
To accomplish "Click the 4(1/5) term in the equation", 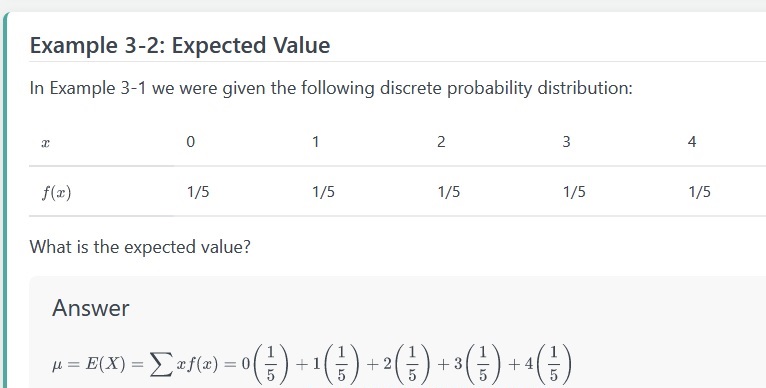I will pos(547,364).
